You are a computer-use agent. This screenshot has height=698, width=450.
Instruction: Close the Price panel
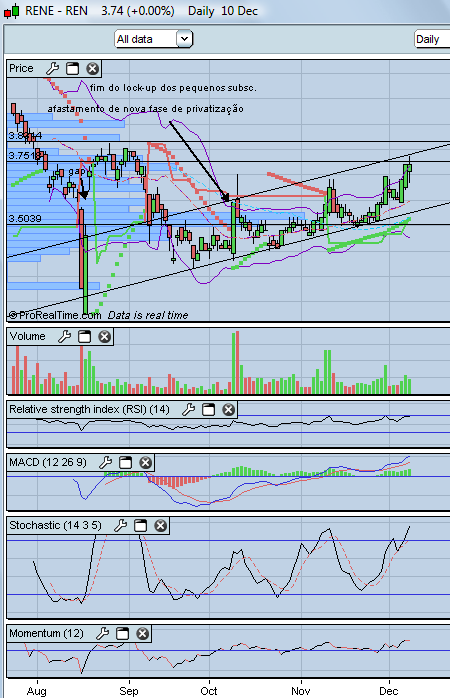point(92,69)
